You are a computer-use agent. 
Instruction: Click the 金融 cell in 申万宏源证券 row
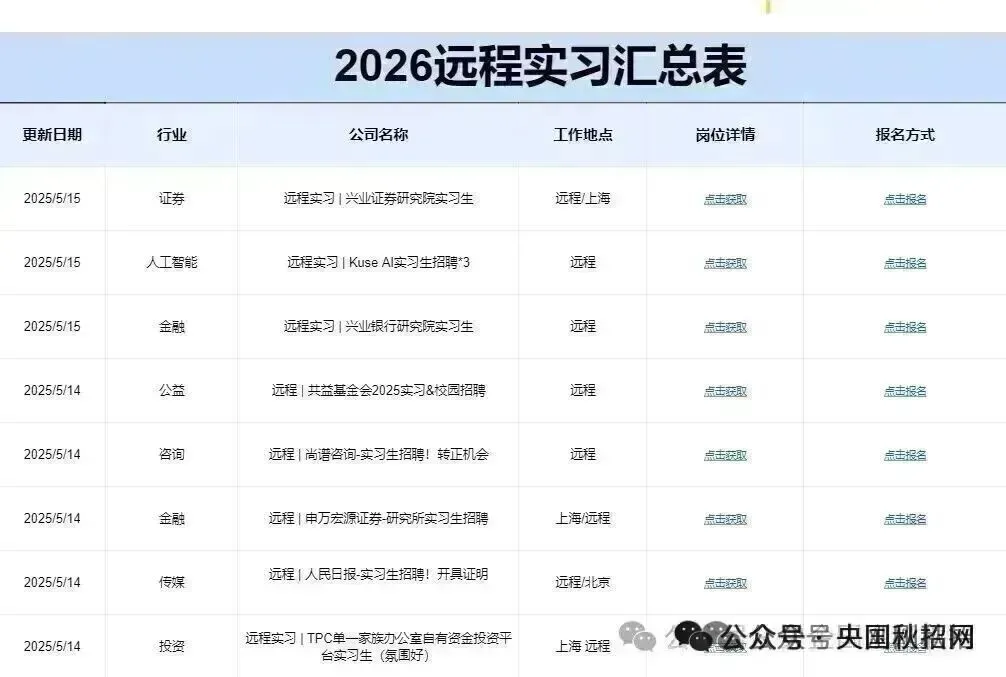(171, 518)
